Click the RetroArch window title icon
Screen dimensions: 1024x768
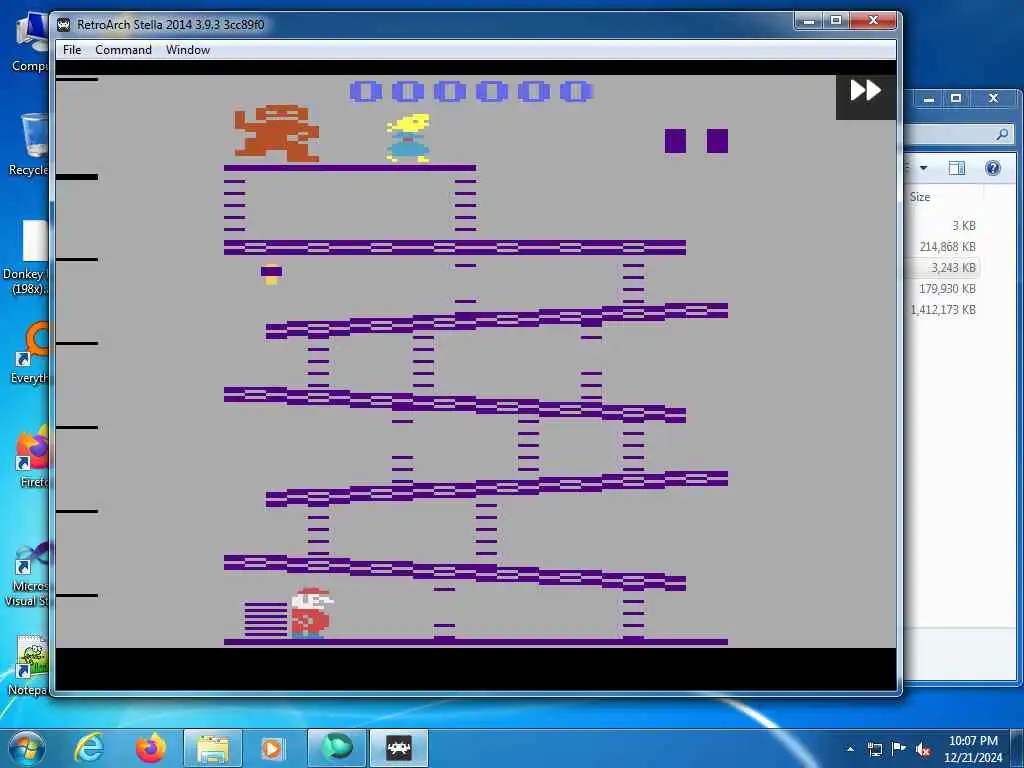[64, 25]
